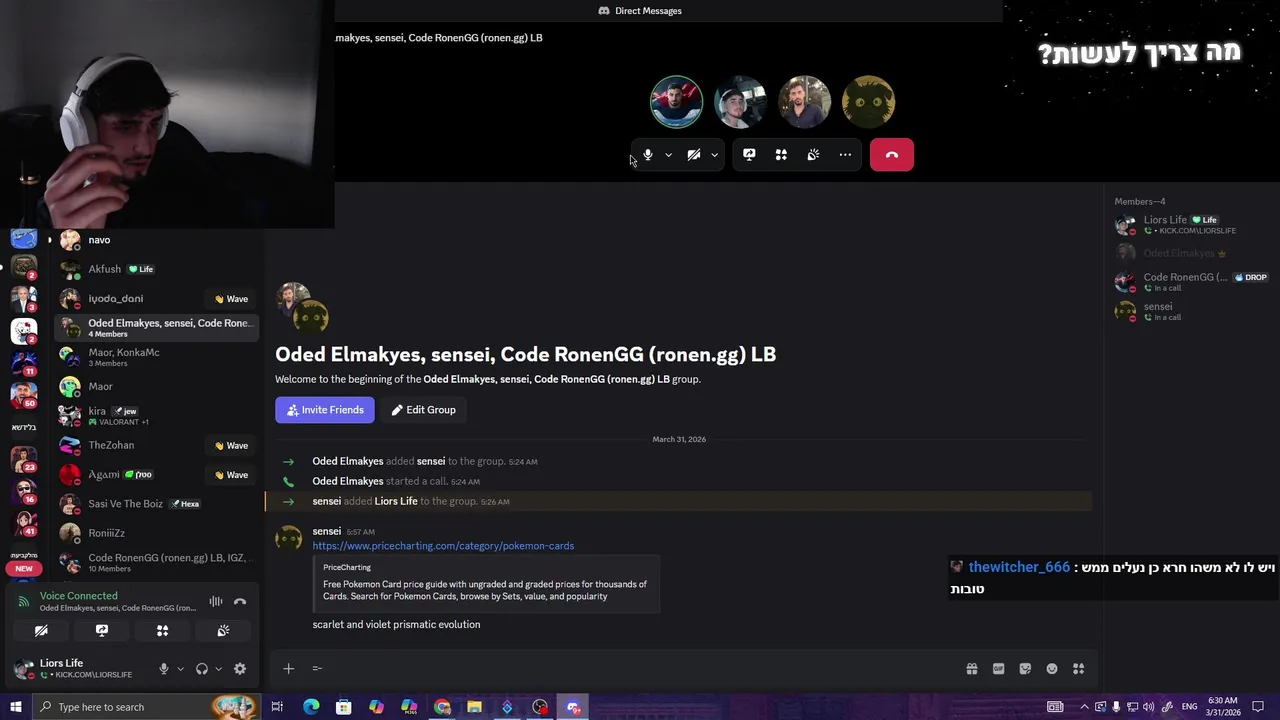Select the black cat avatar in call
This screenshot has width=1280, height=720.
pos(868,101)
